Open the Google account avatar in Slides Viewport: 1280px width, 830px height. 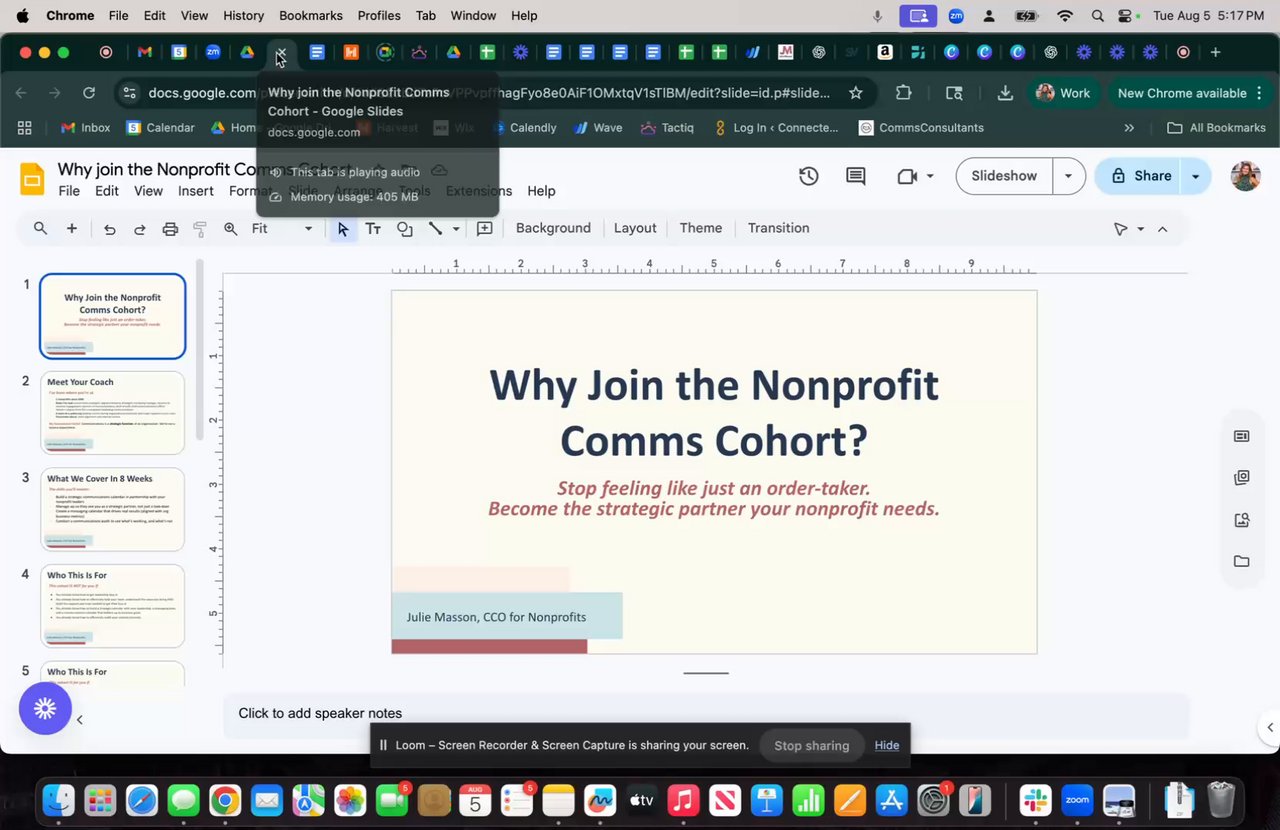click(1245, 176)
